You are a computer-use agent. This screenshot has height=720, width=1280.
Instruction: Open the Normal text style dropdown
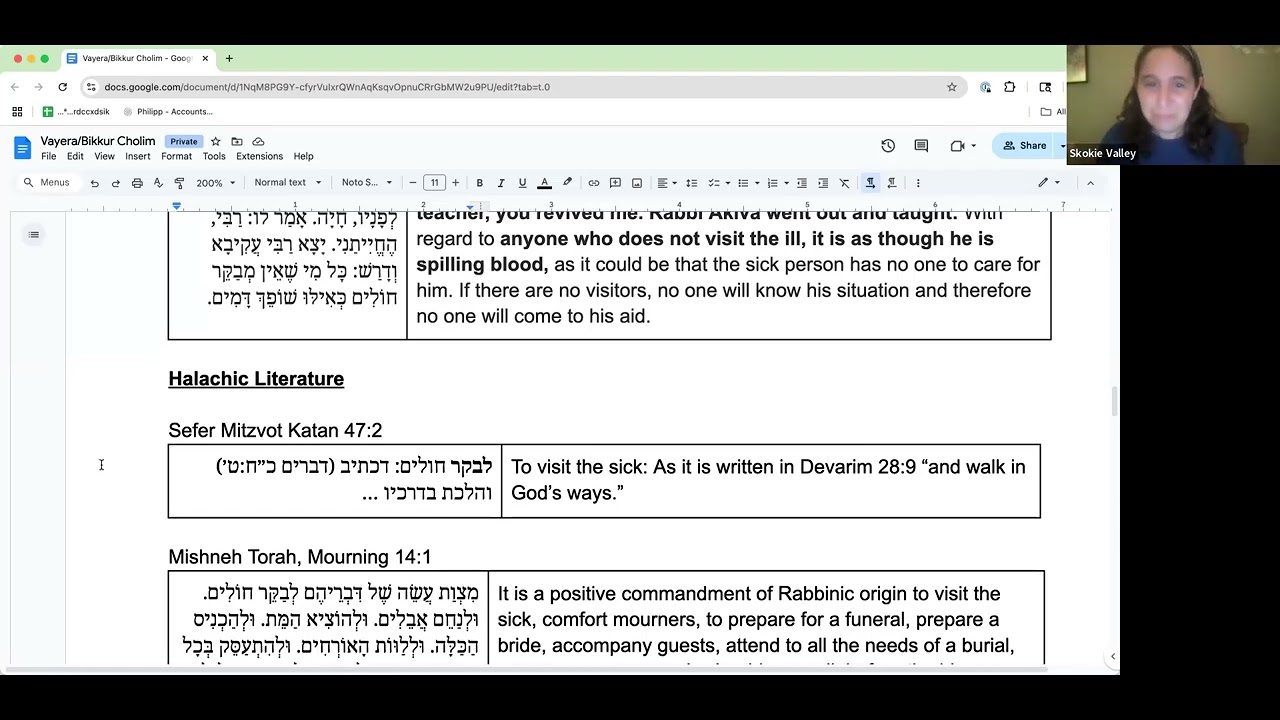click(x=288, y=183)
